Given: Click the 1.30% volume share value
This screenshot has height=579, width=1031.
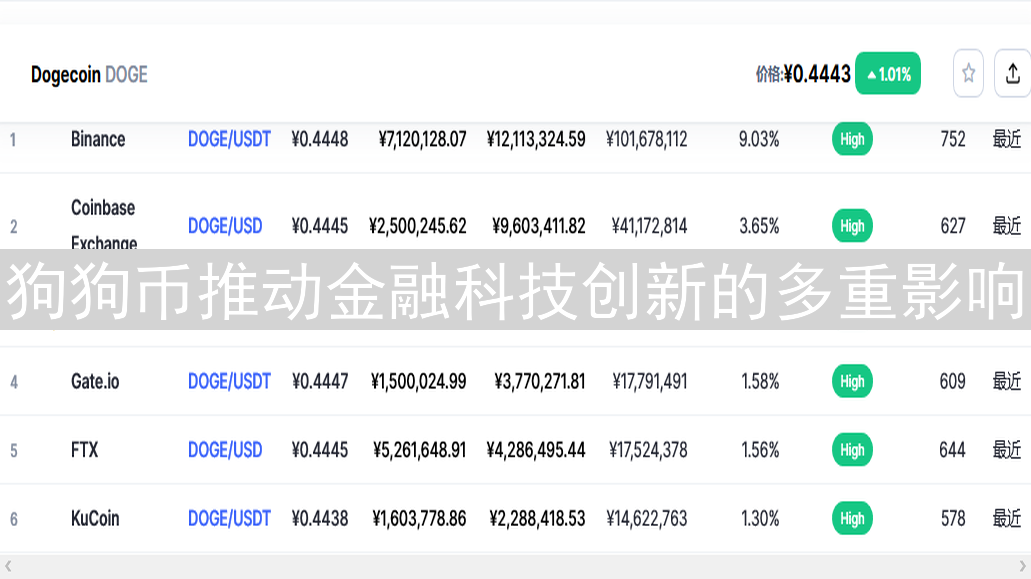Looking at the screenshot, I should coord(760,519).
